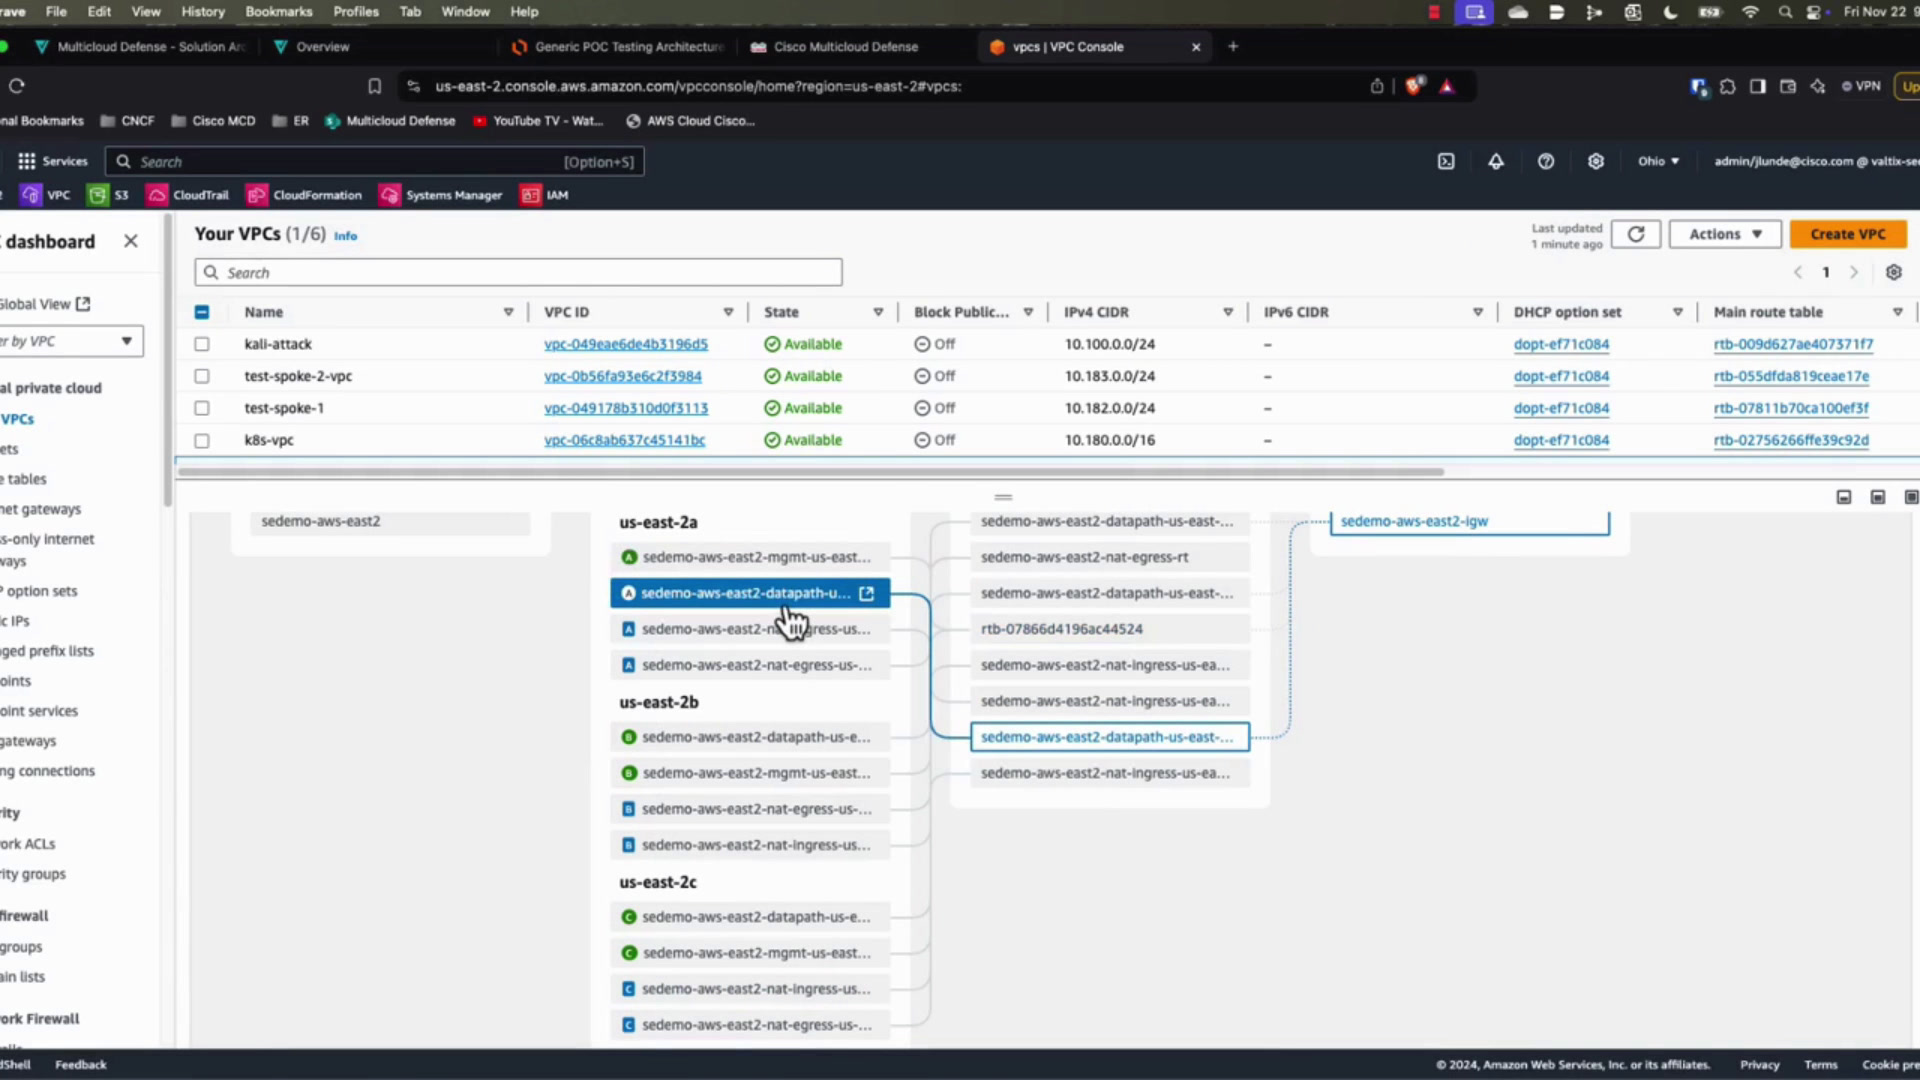
Task: Open the Bookmarks menu
Action: click(x=279, y=12)
